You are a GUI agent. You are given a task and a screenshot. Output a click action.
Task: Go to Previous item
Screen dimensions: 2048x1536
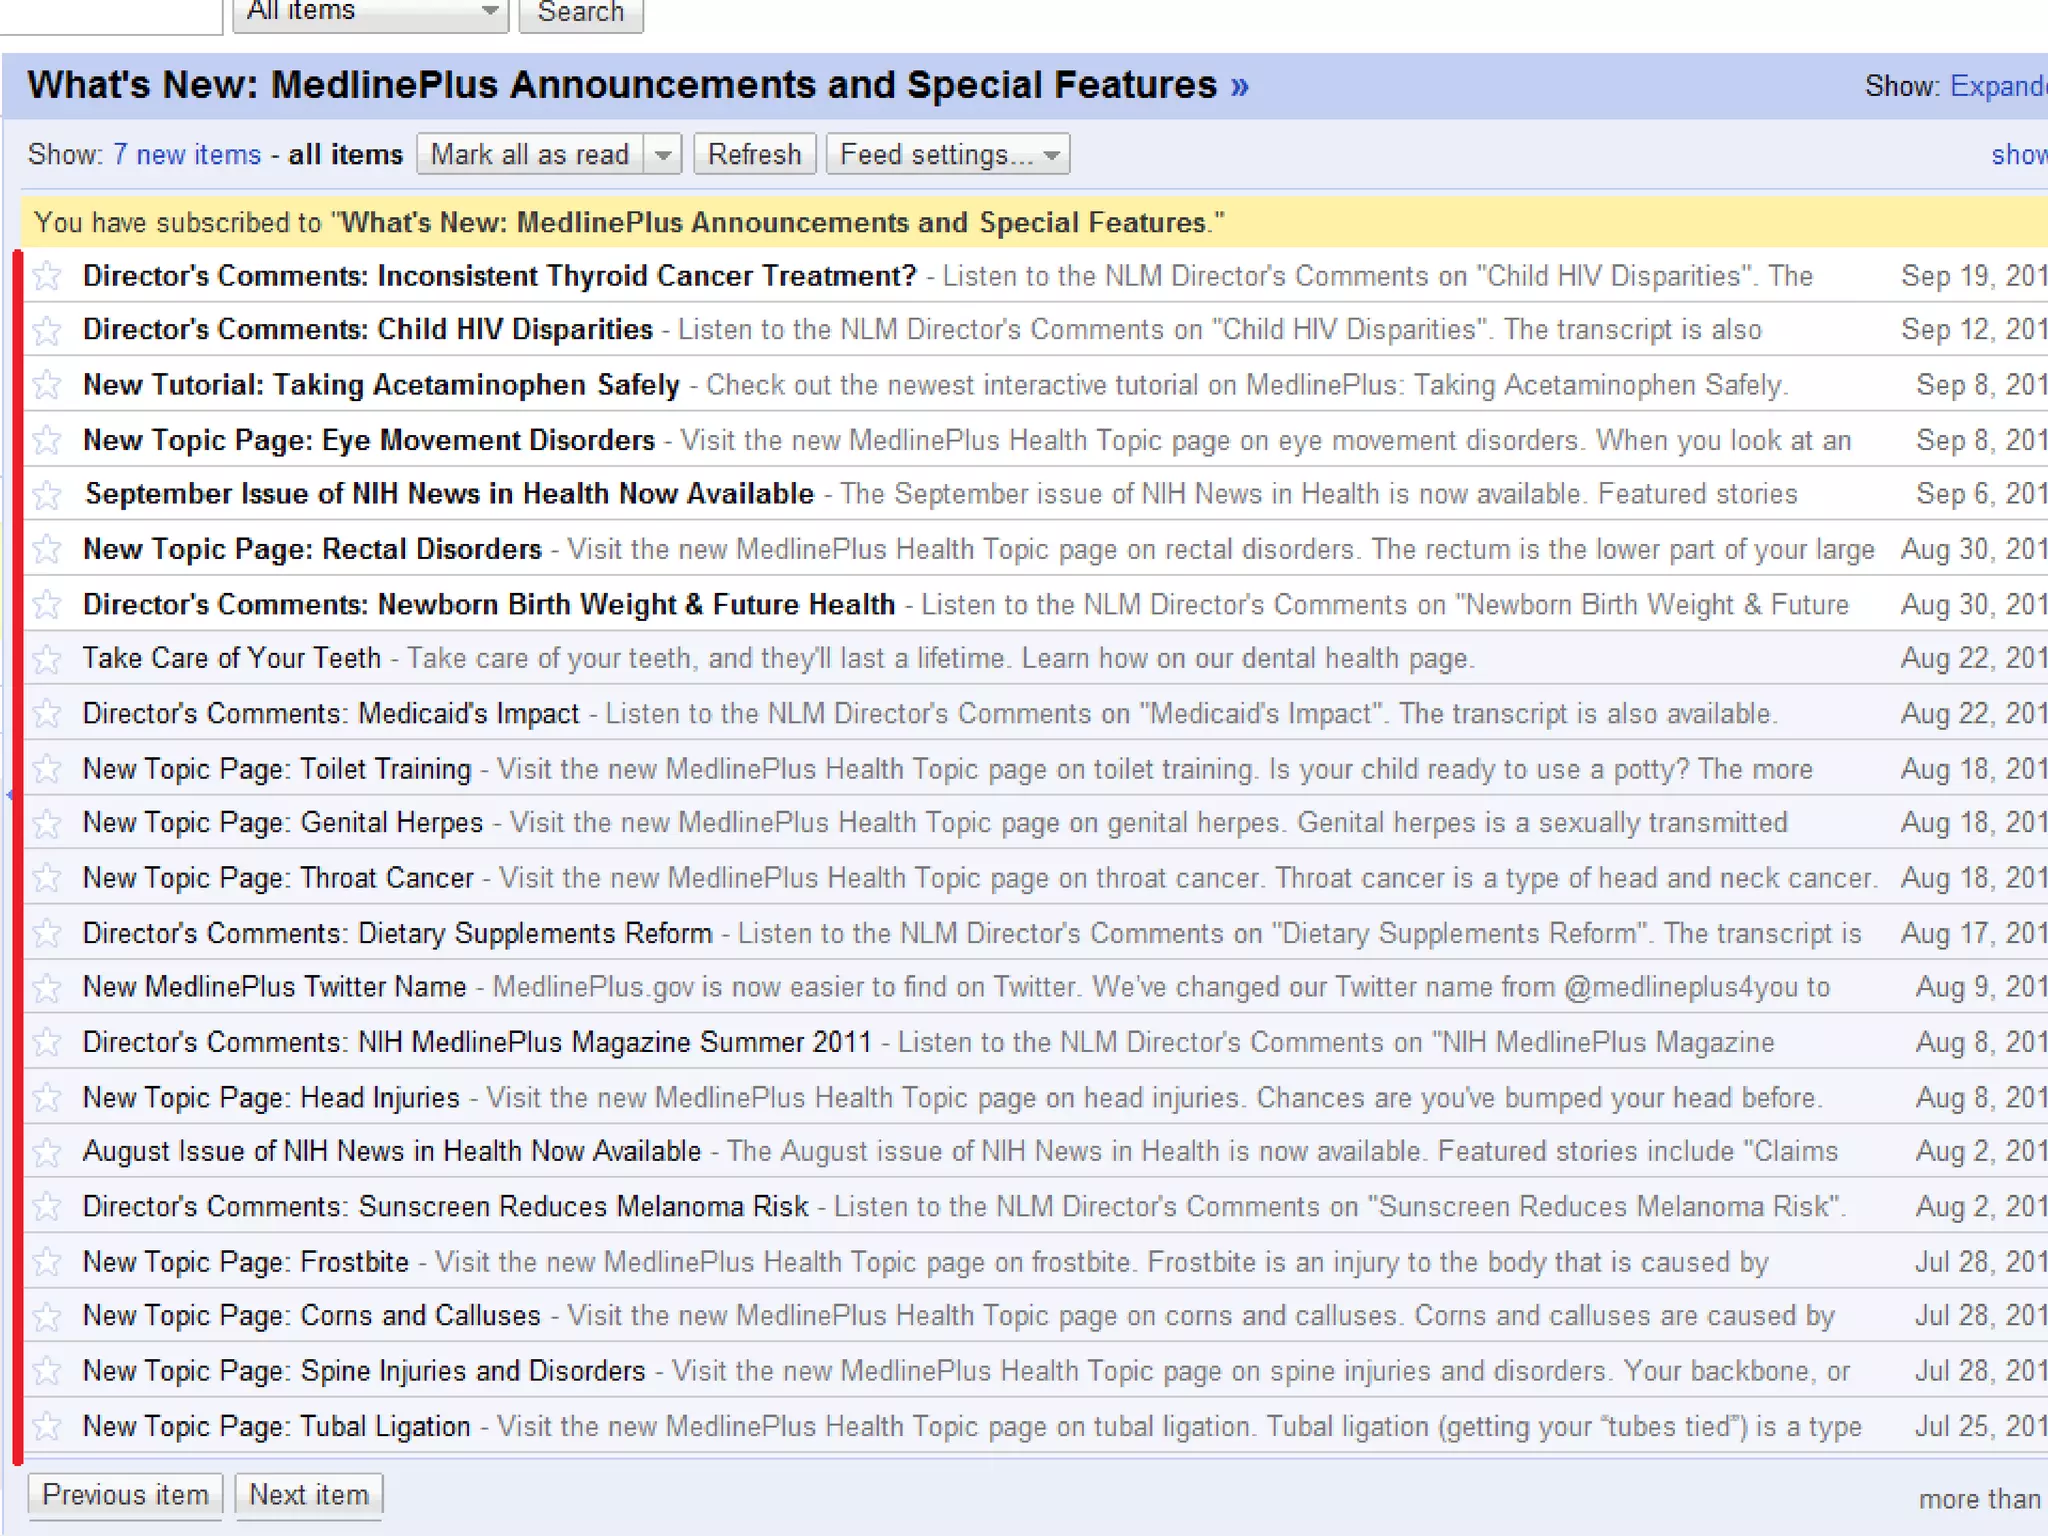pyautogui.click(x=125, y=1495)
